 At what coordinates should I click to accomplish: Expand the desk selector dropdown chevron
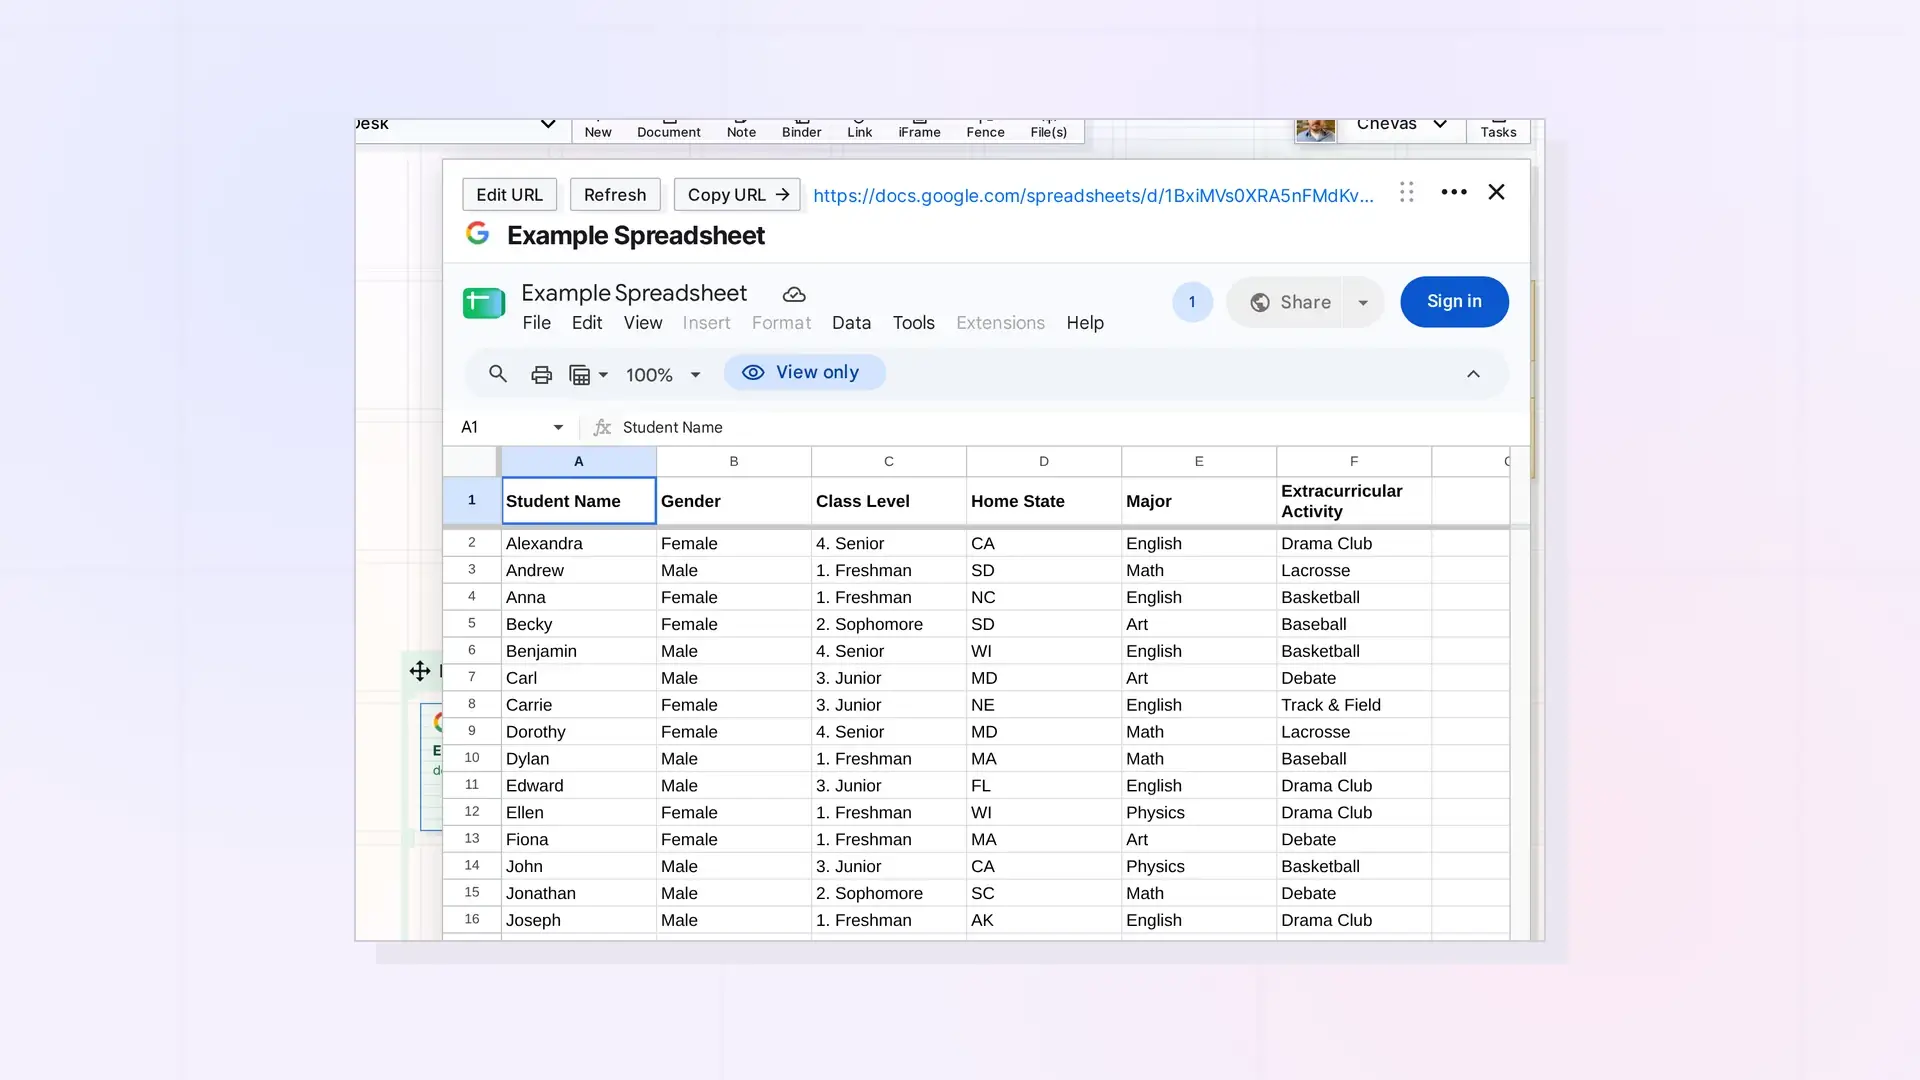(548, 125)
